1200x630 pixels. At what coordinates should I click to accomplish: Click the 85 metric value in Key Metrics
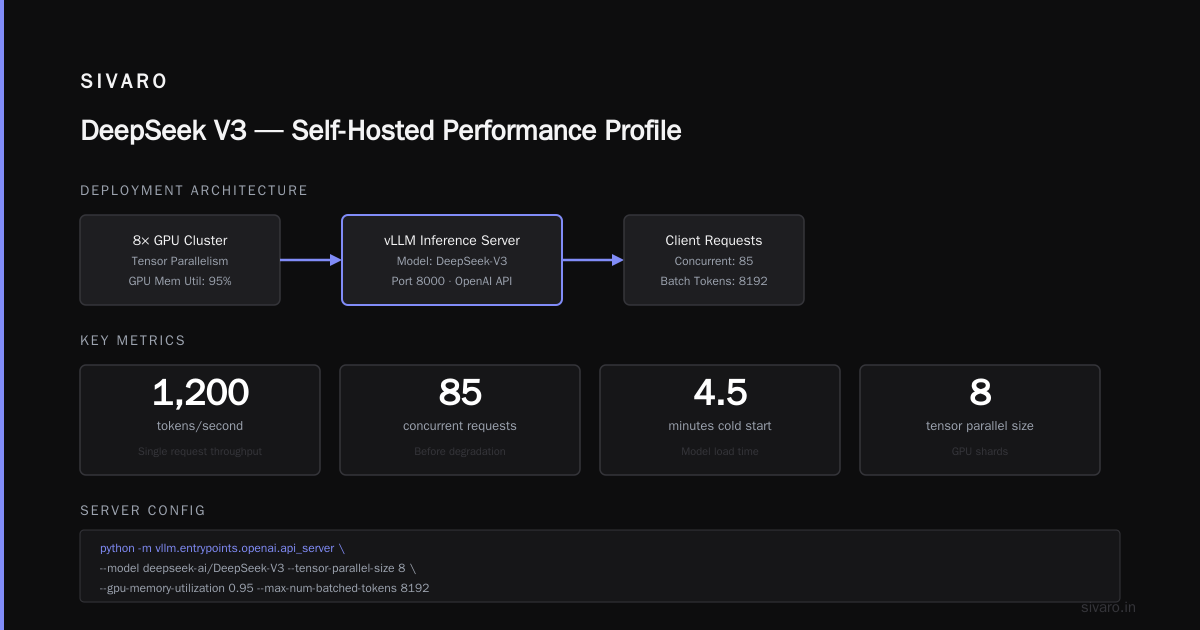click(x=460, y=393)
